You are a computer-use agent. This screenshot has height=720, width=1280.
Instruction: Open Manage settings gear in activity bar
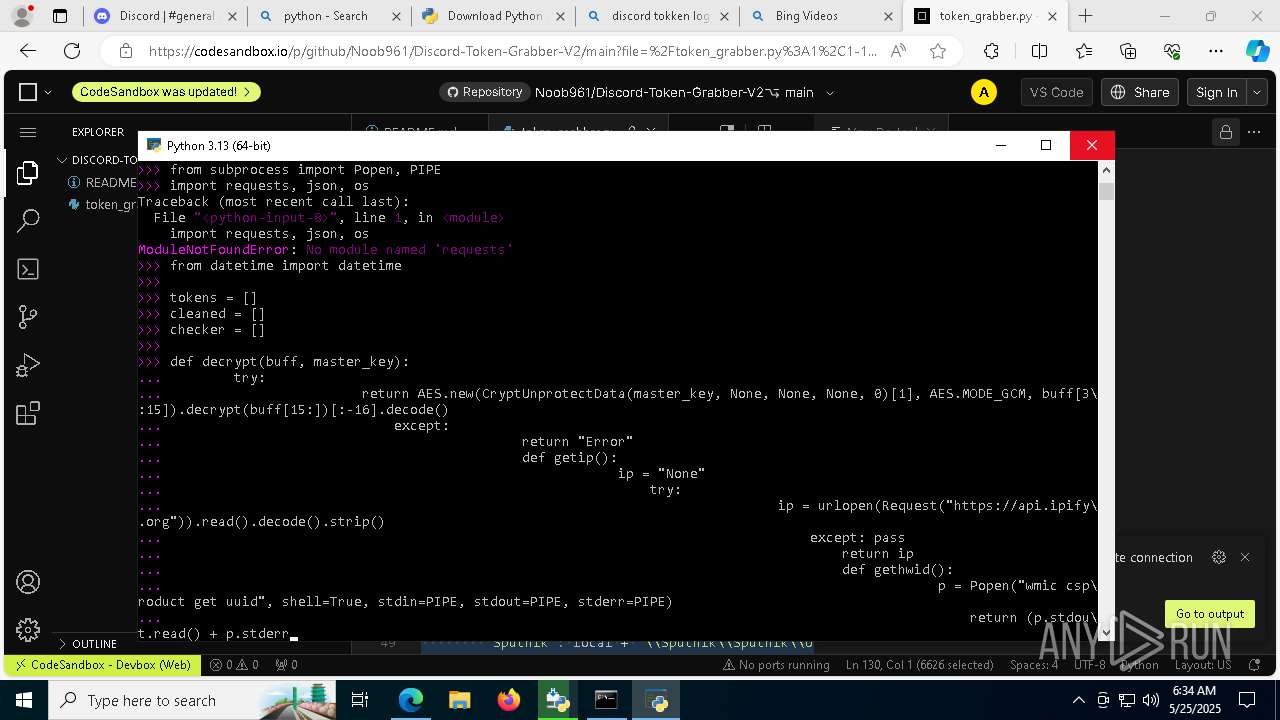point(28,630)
